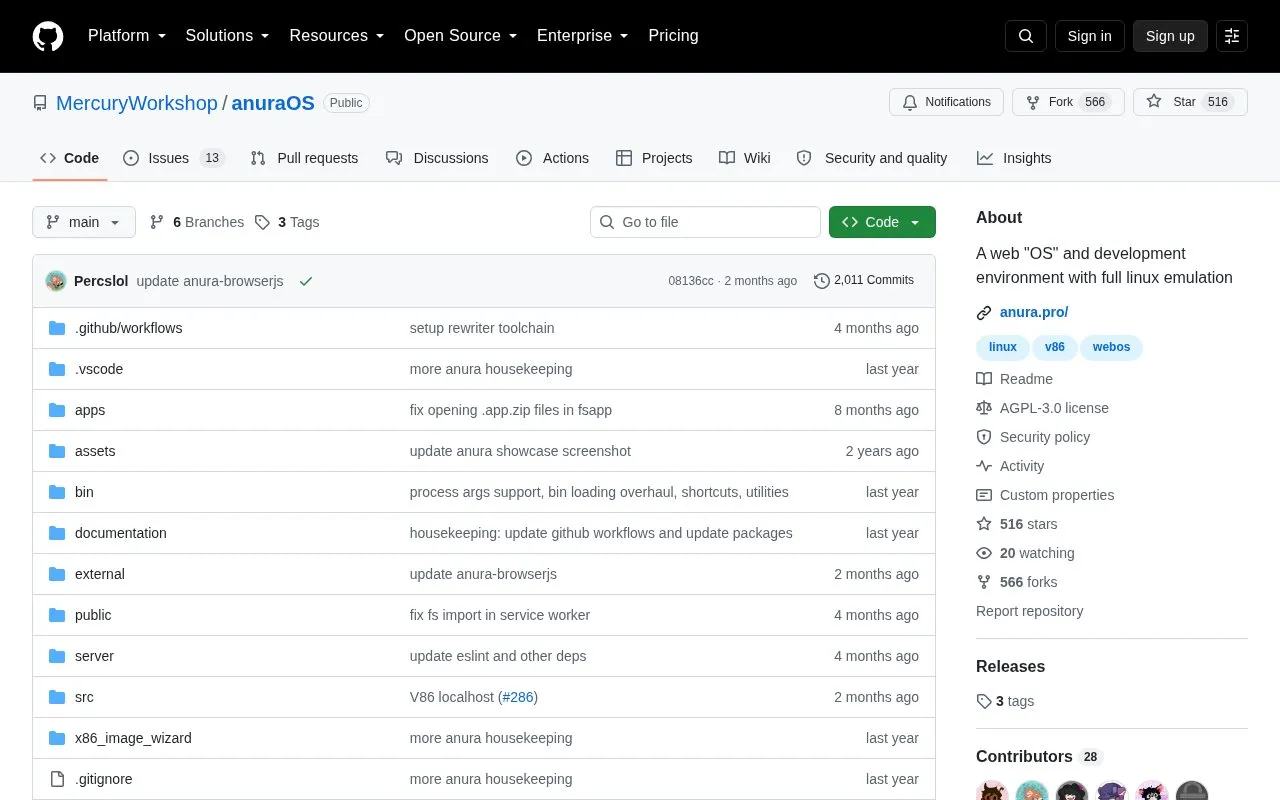Select the webos topic tag

coord(1111,347)
